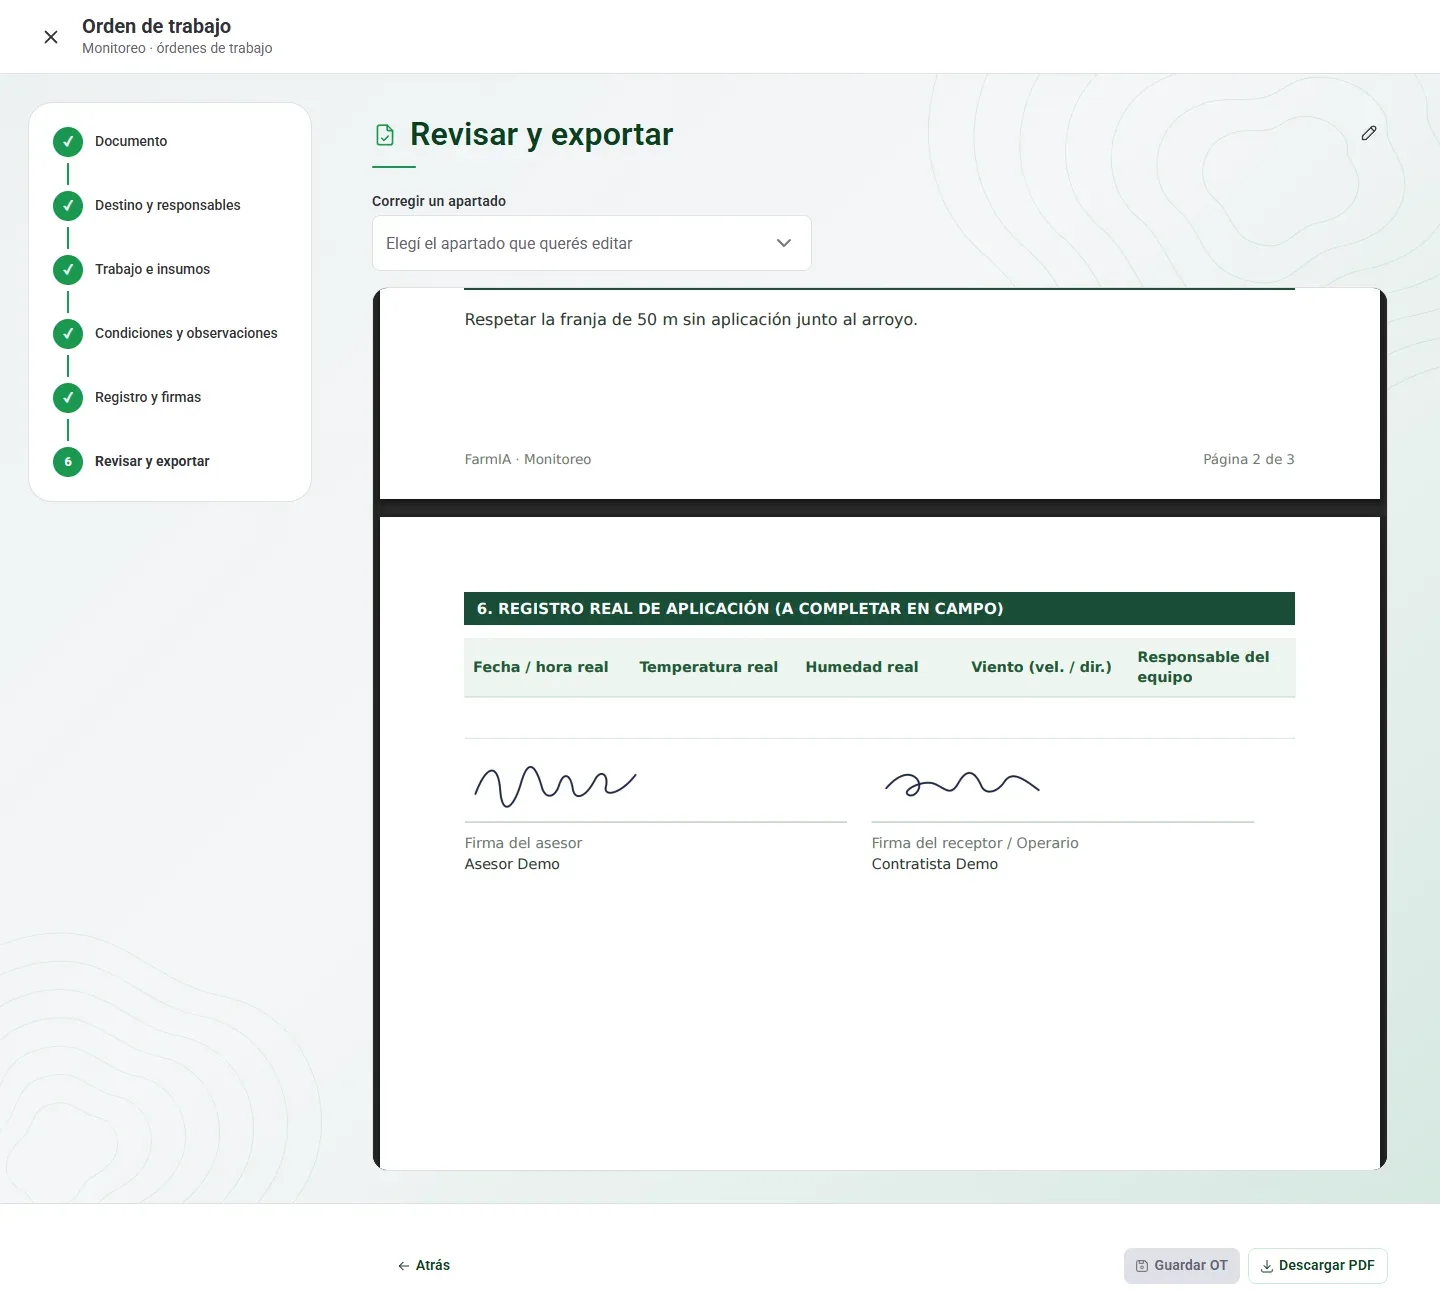This screenshot has height=1300, width=1440.
Task: Click the 'Fecha / hora real' column header
Action: (x=541, y=667)
